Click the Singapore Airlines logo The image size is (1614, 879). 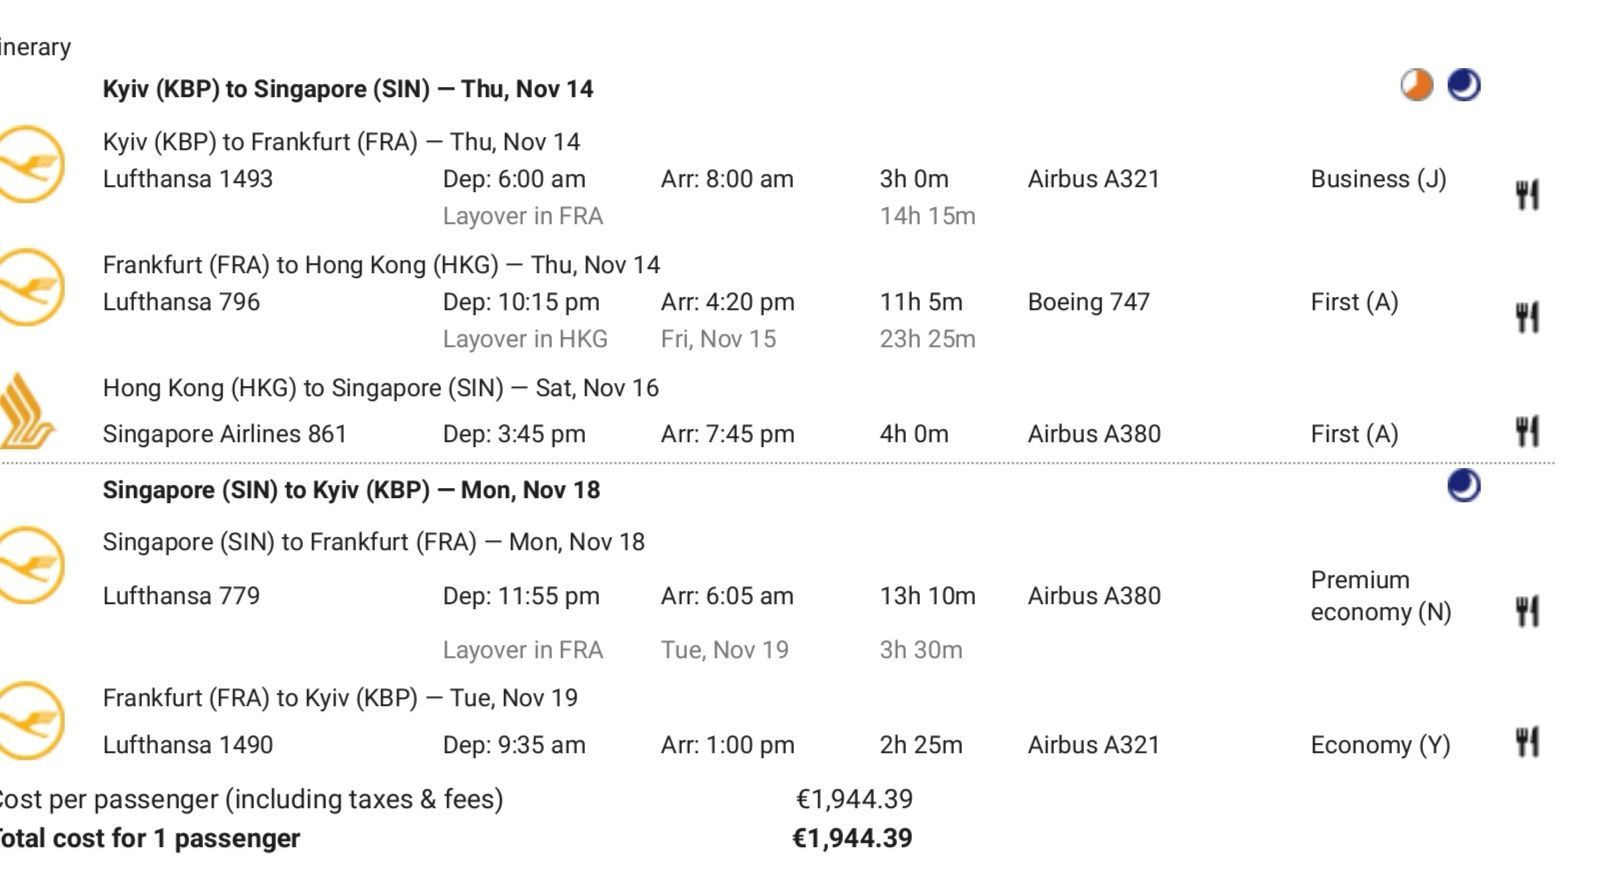pos(26,410)
